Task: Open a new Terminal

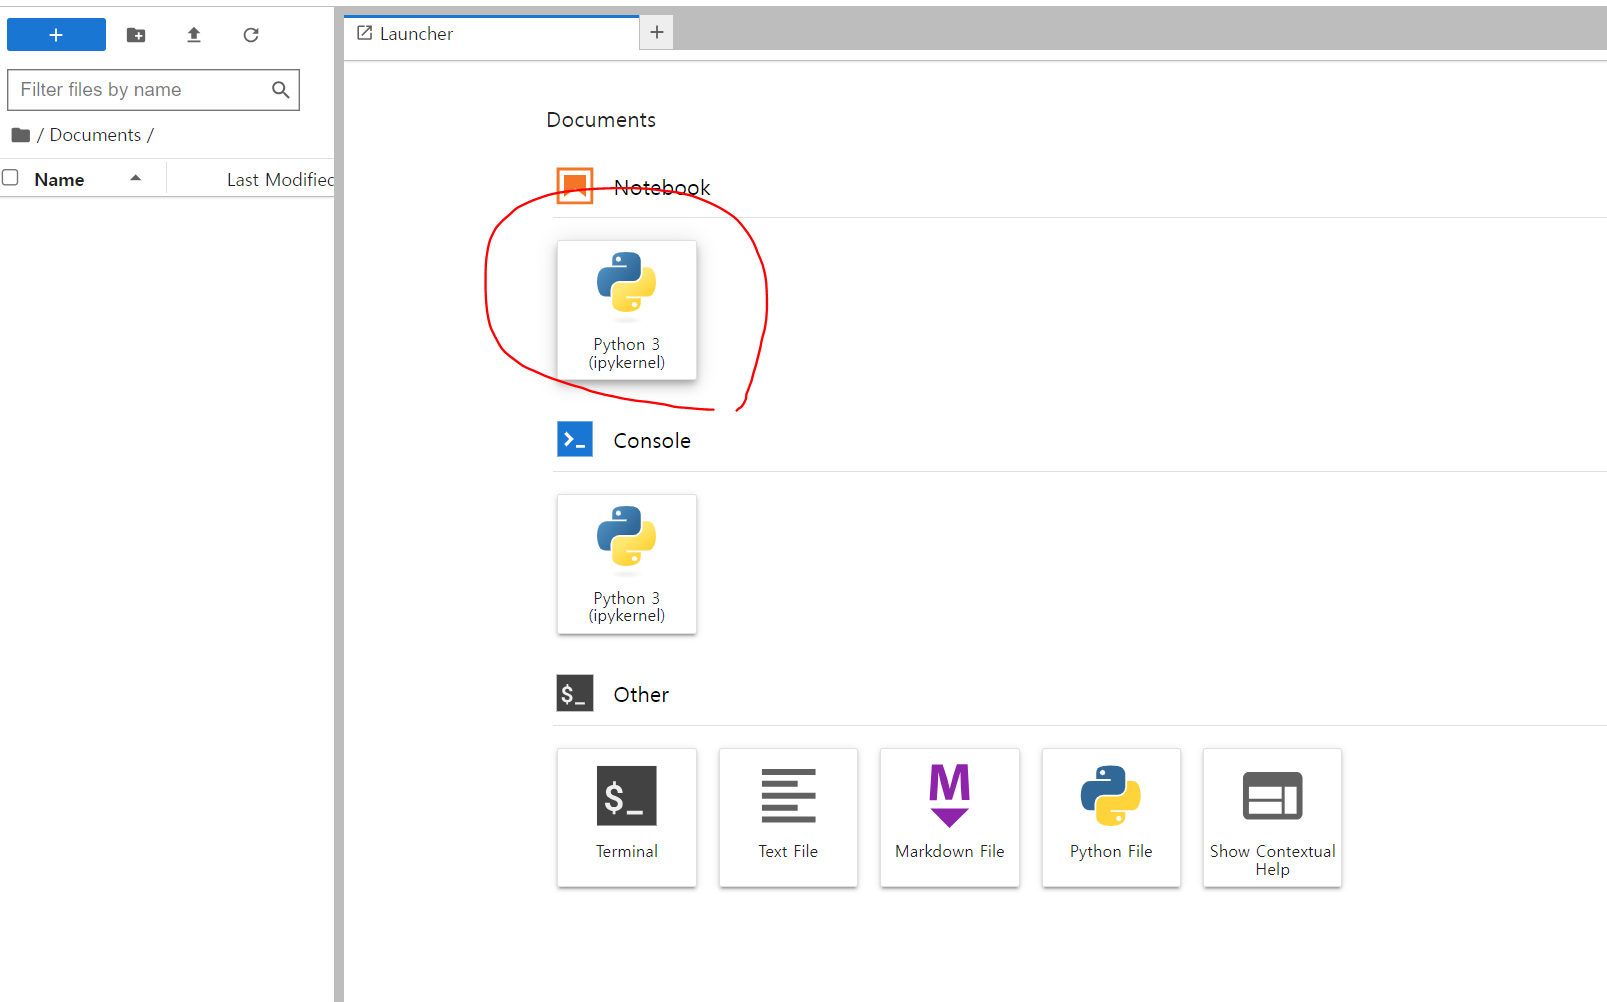Action: click(x=627, y=818)
